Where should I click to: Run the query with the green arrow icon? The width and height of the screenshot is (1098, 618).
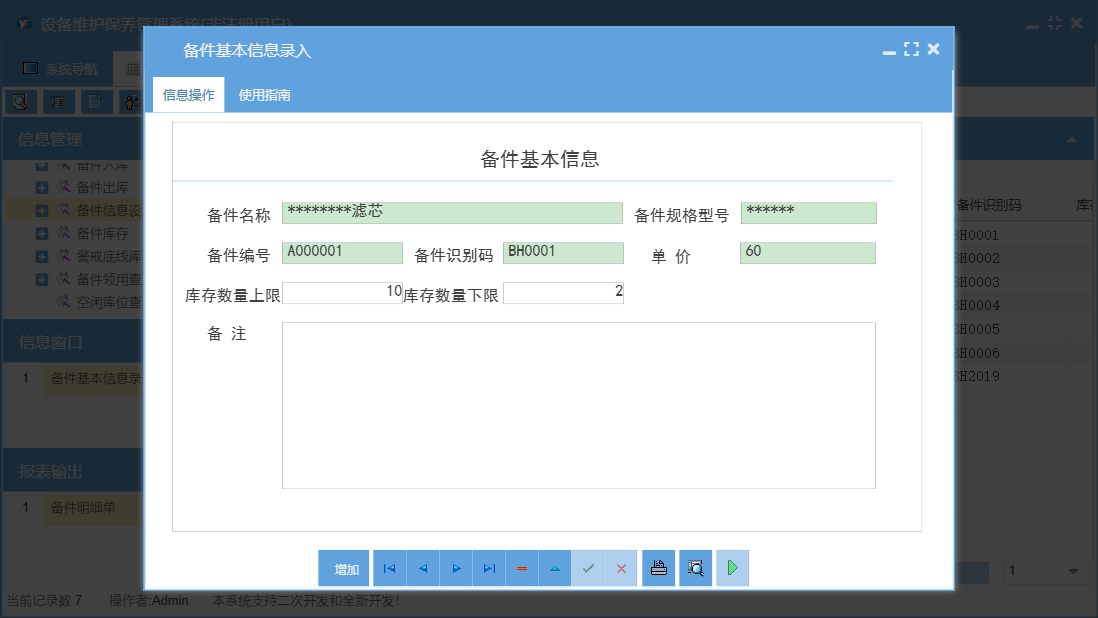732,568
